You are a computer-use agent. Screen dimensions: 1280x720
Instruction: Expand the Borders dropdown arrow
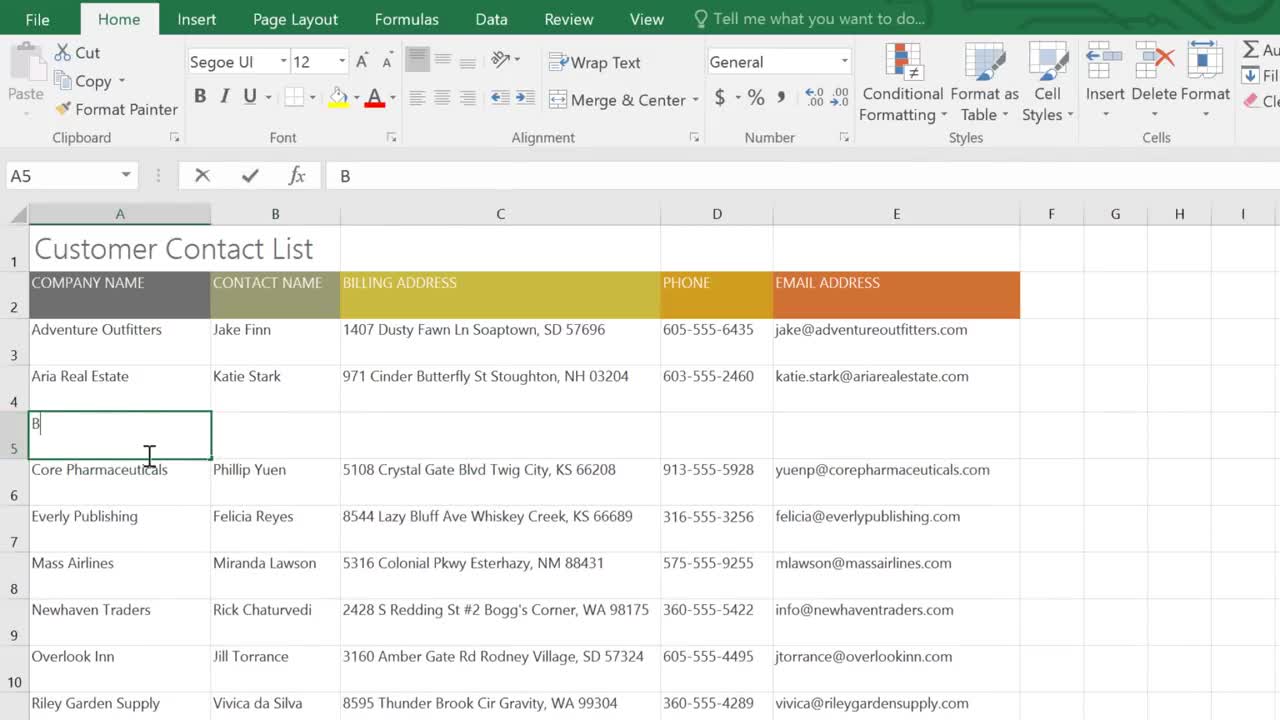click(x=312, y=97)
